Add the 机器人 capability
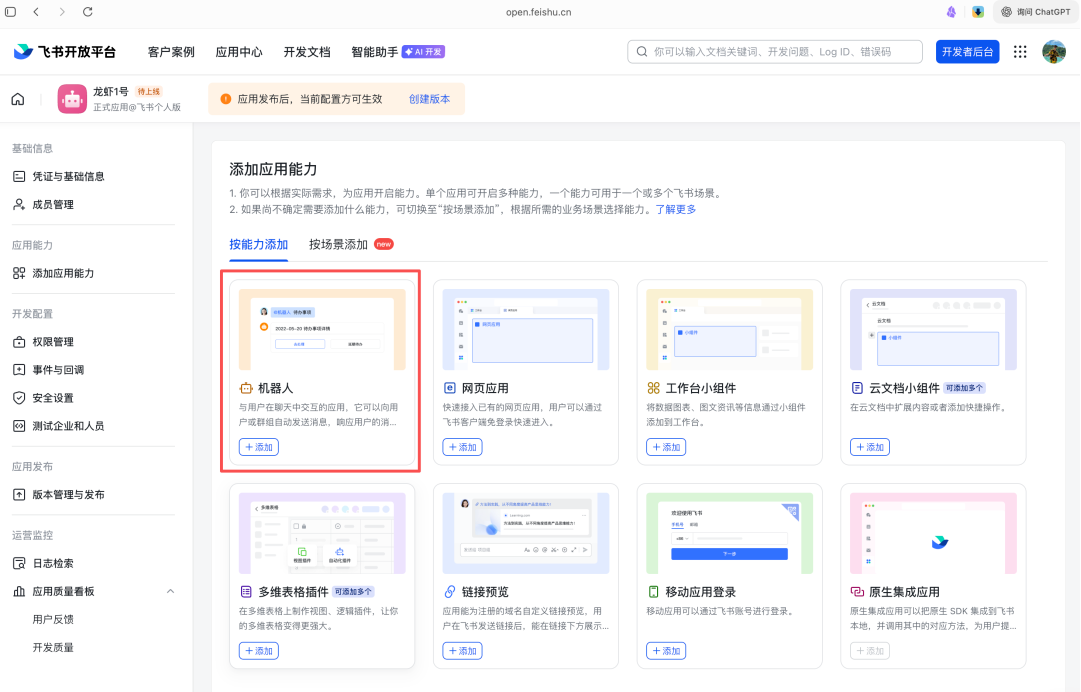Viewport: 1081px width, 692px height. [x=258, y=447]
